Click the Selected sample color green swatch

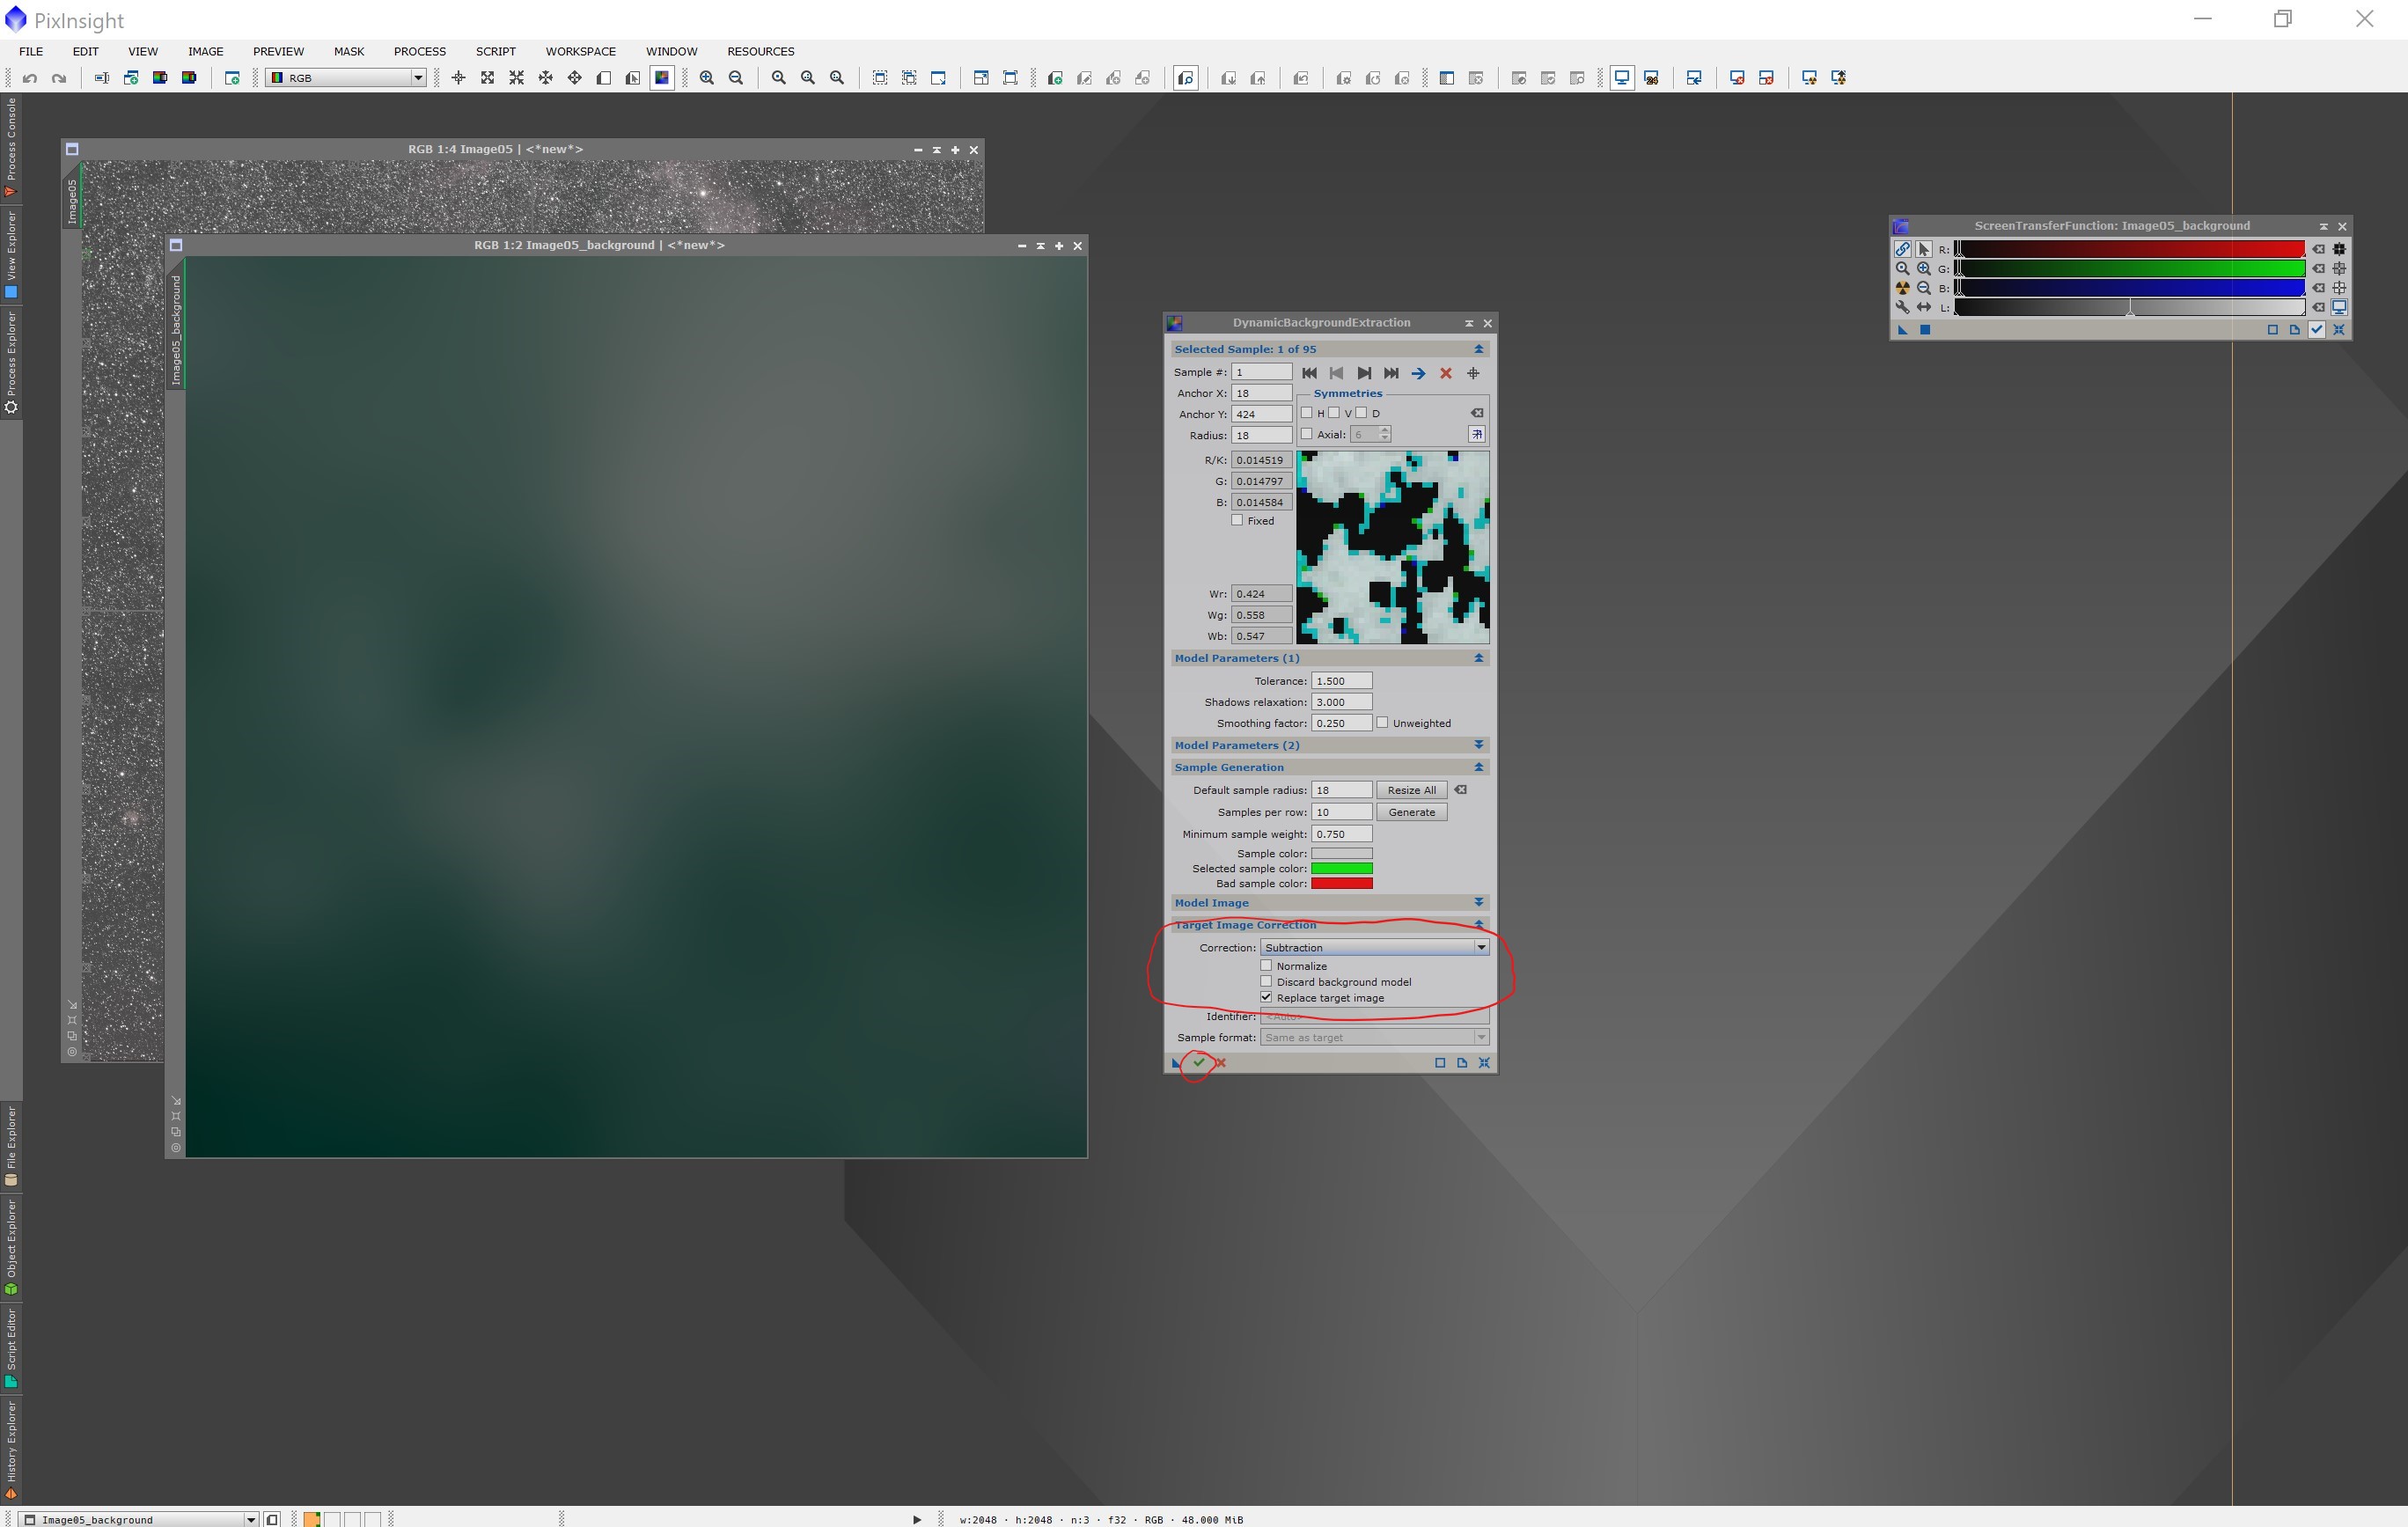click(x=1341, y=868)
